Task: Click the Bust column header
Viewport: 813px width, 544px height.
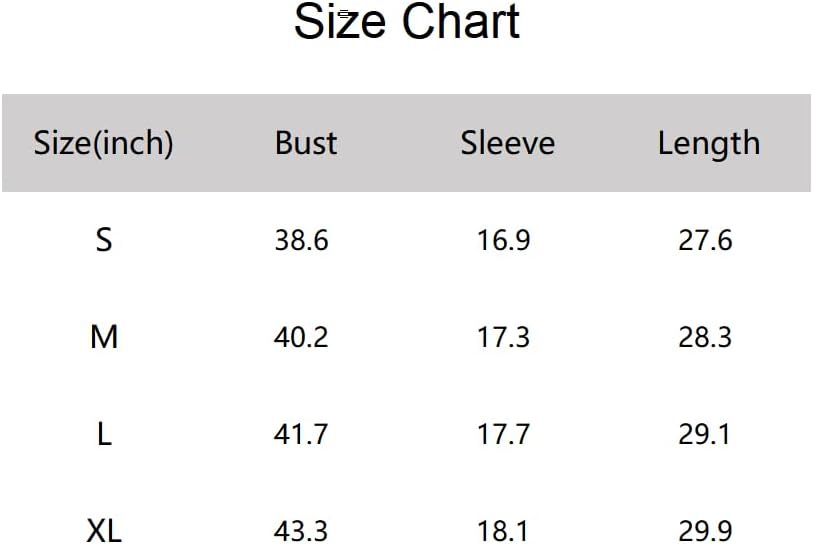Action: (x=306, y=143)
